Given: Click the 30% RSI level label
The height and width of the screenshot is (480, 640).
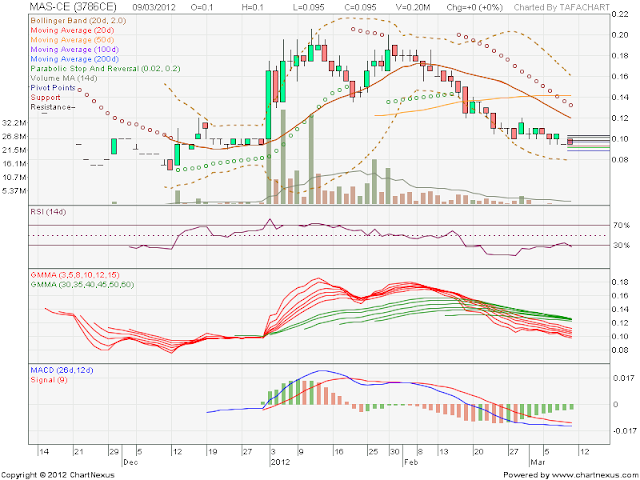Looking at the screenshot, I should coord(621,245).
